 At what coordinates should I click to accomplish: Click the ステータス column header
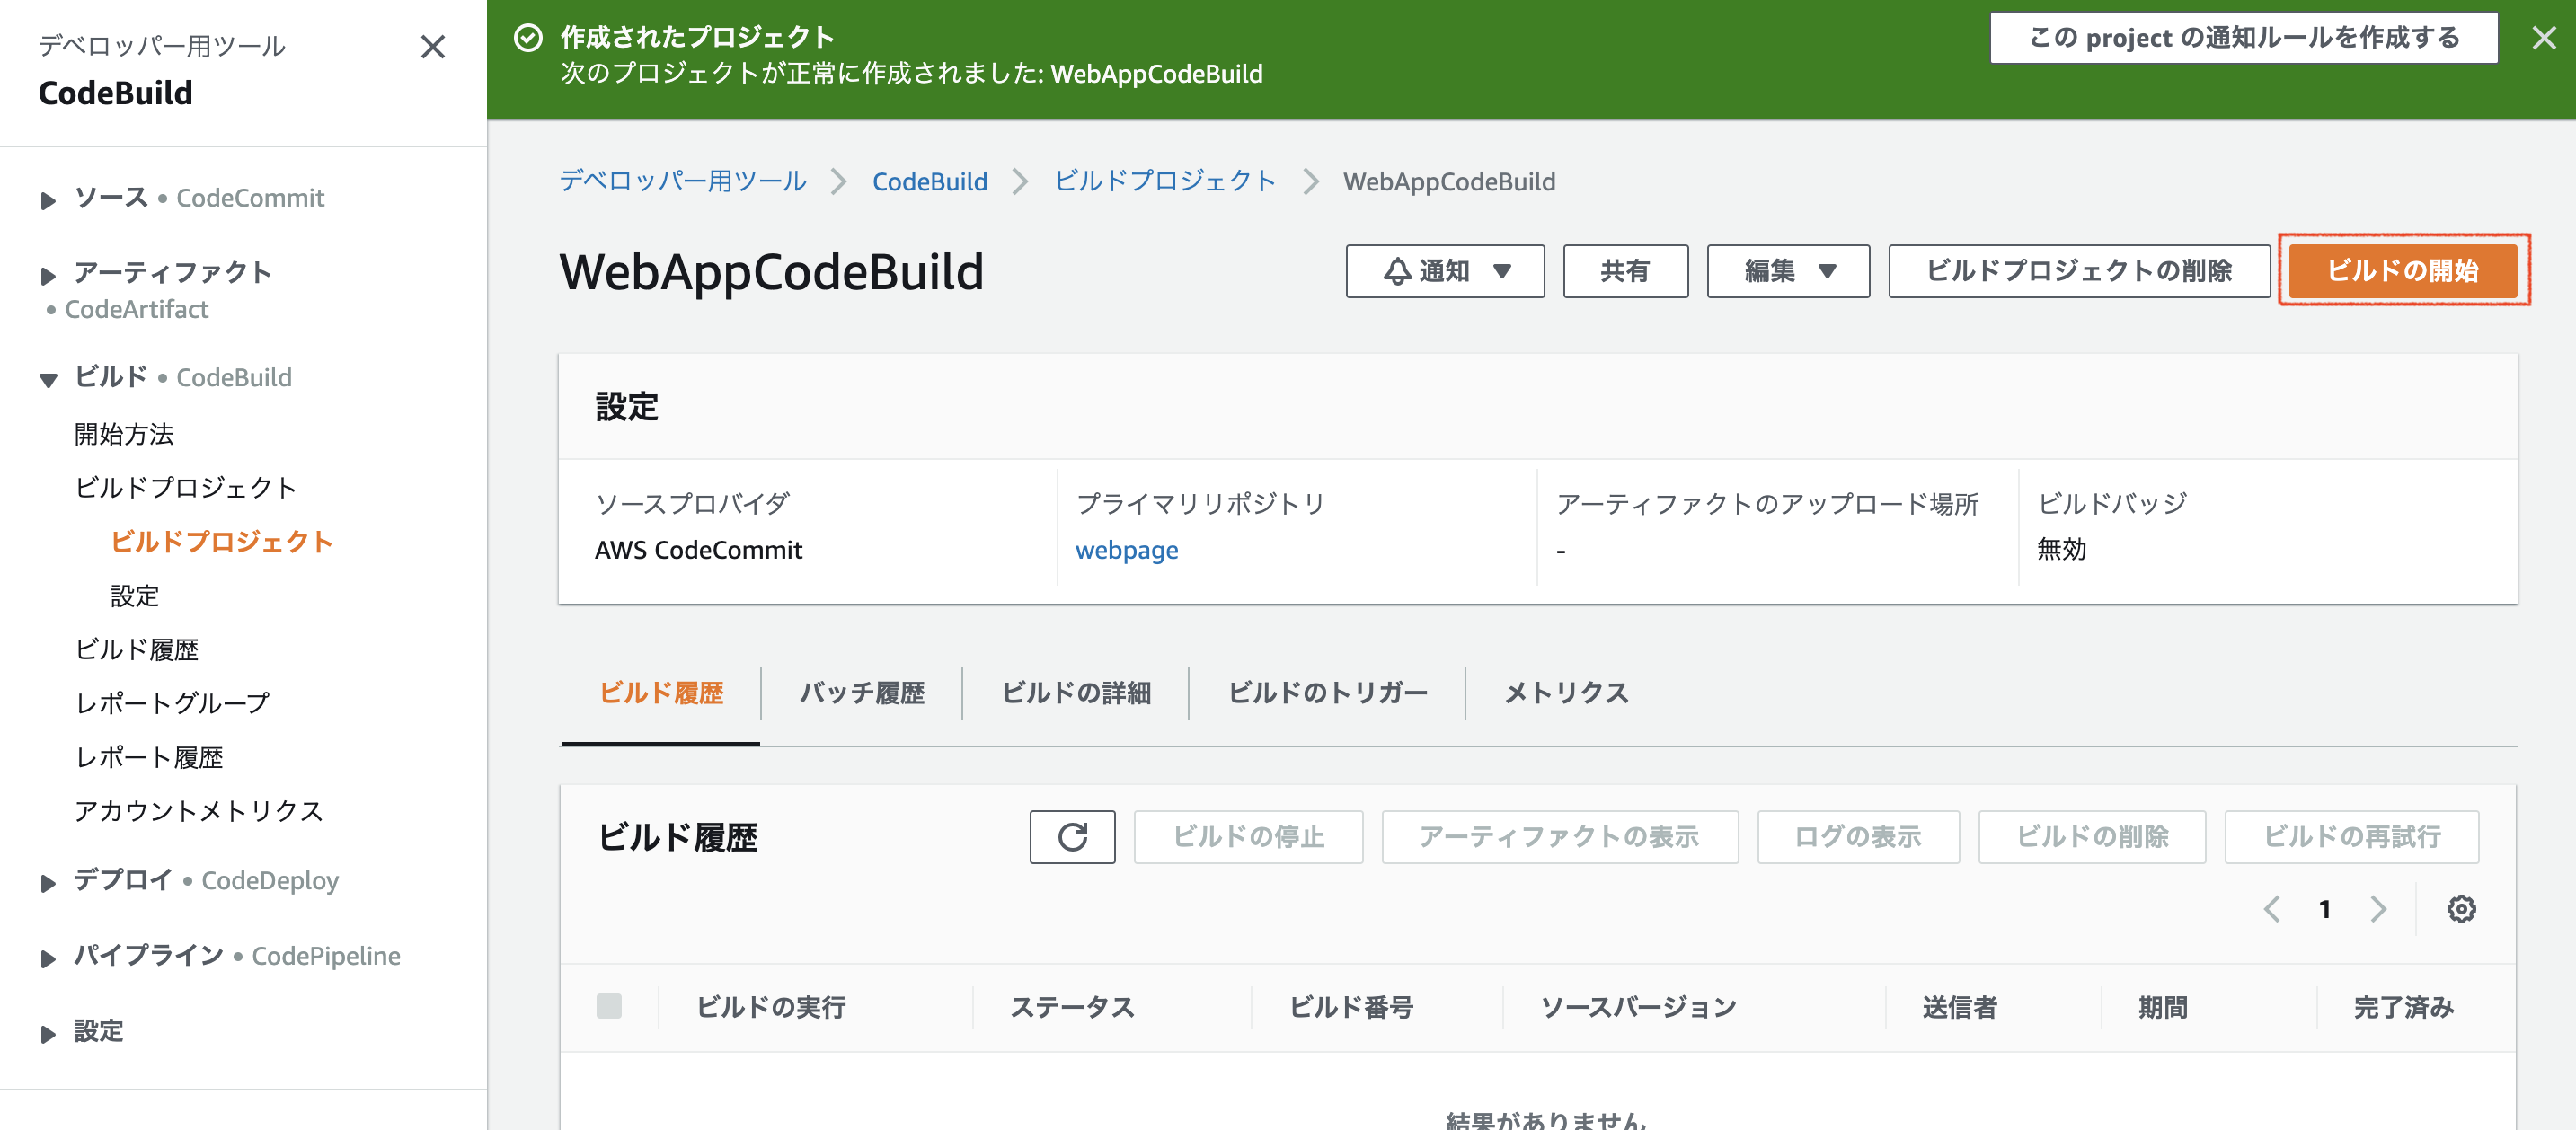pos(1072,1007)
